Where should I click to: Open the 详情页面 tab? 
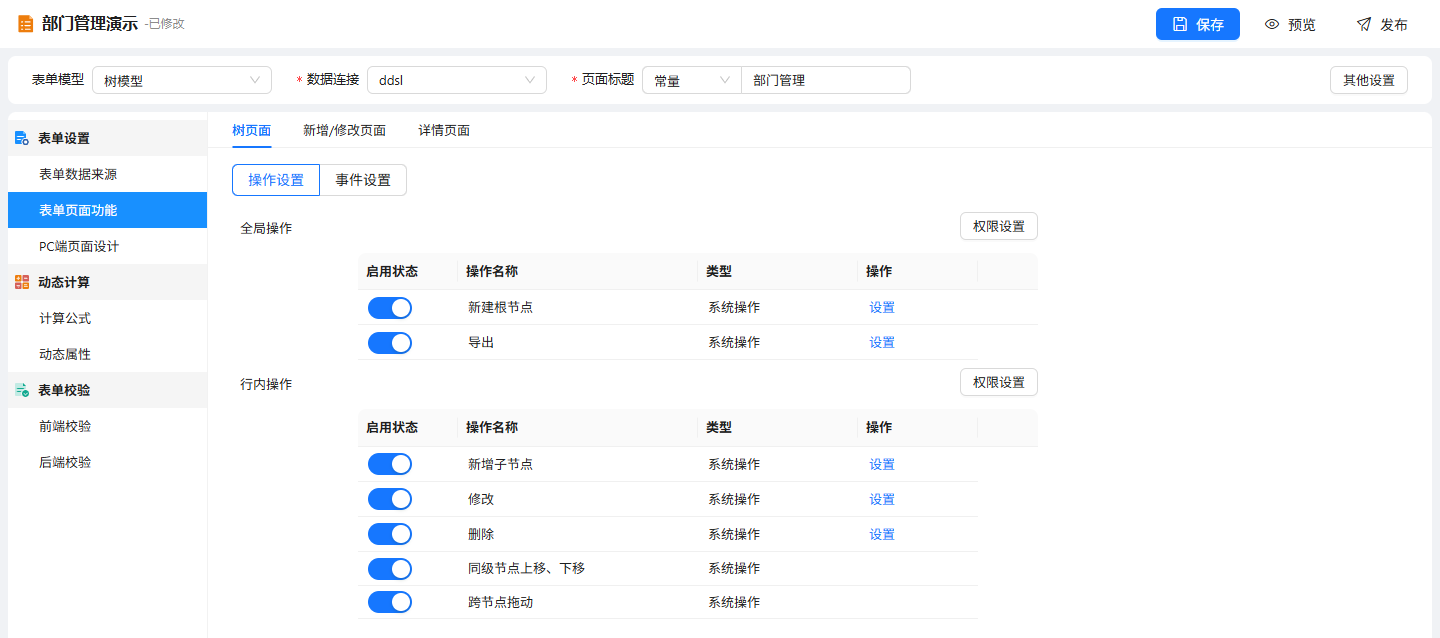click(x=444, y=130)
